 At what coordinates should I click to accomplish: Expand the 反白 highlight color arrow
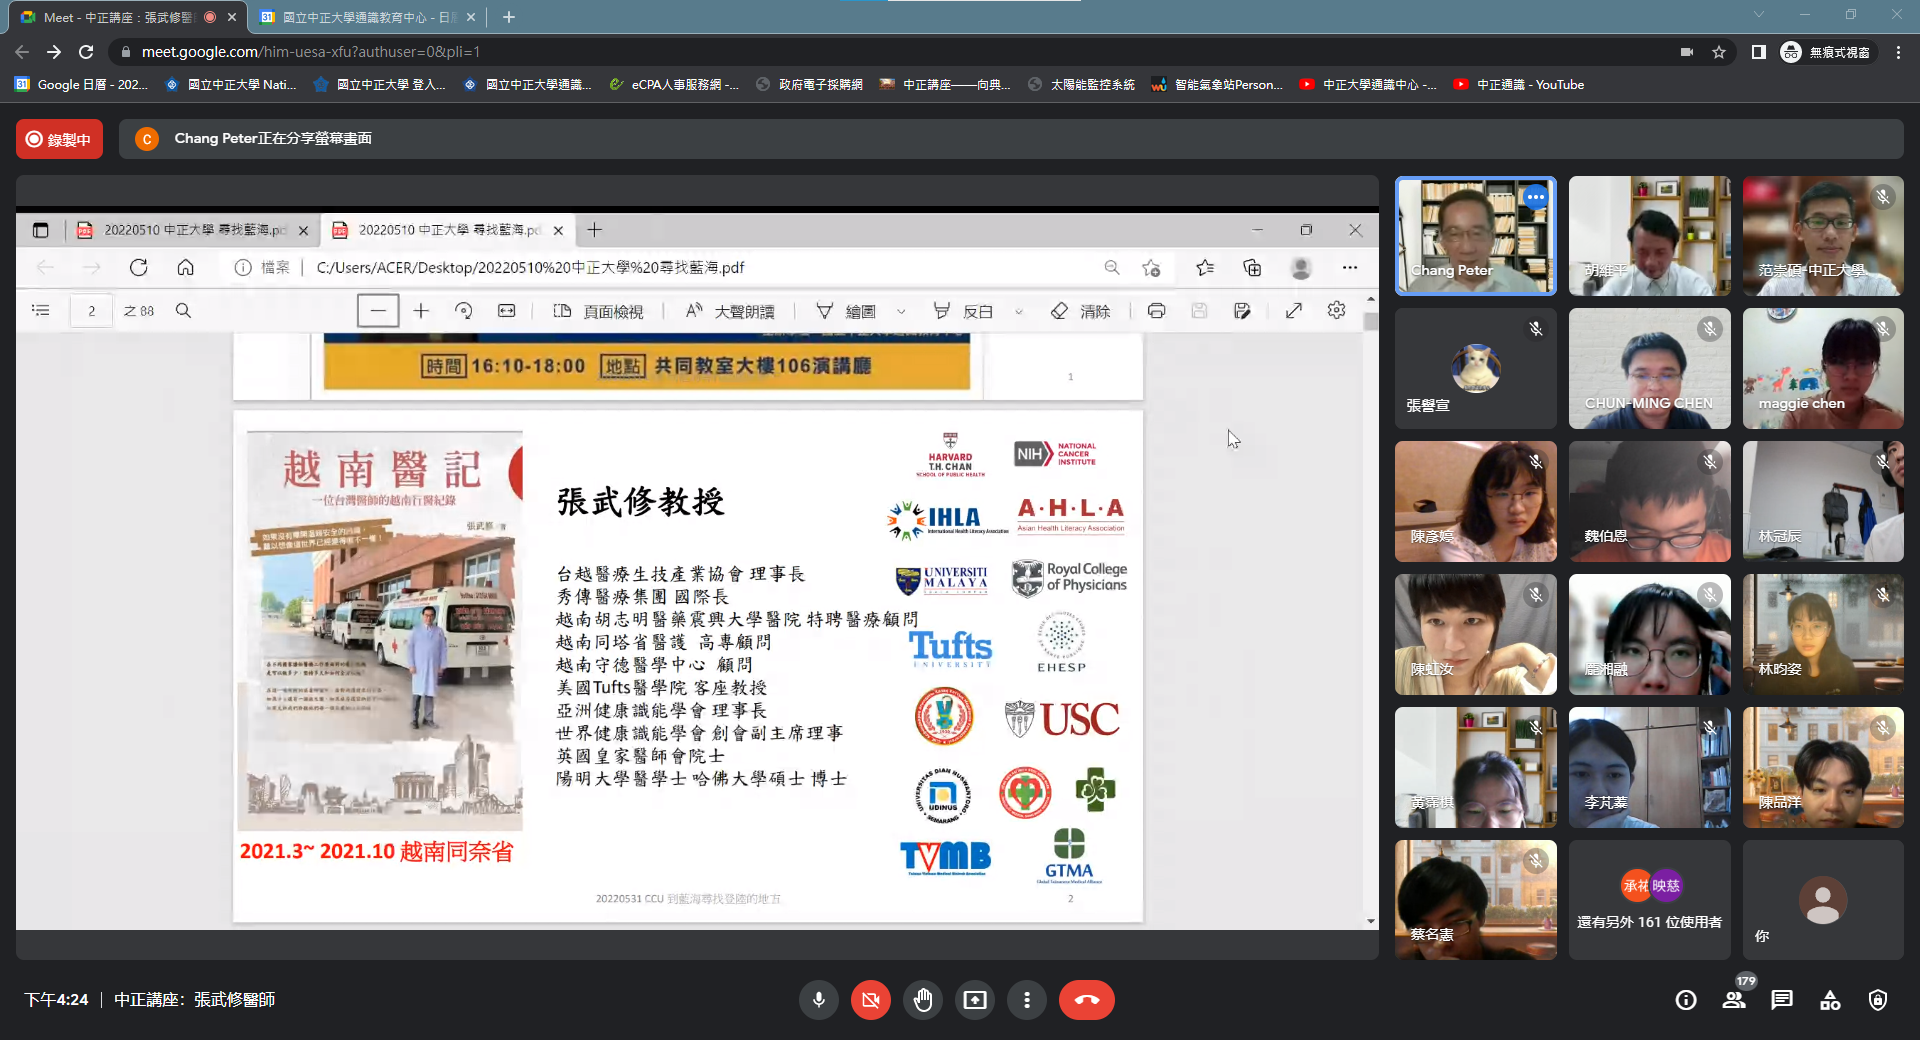[1019, 311]
